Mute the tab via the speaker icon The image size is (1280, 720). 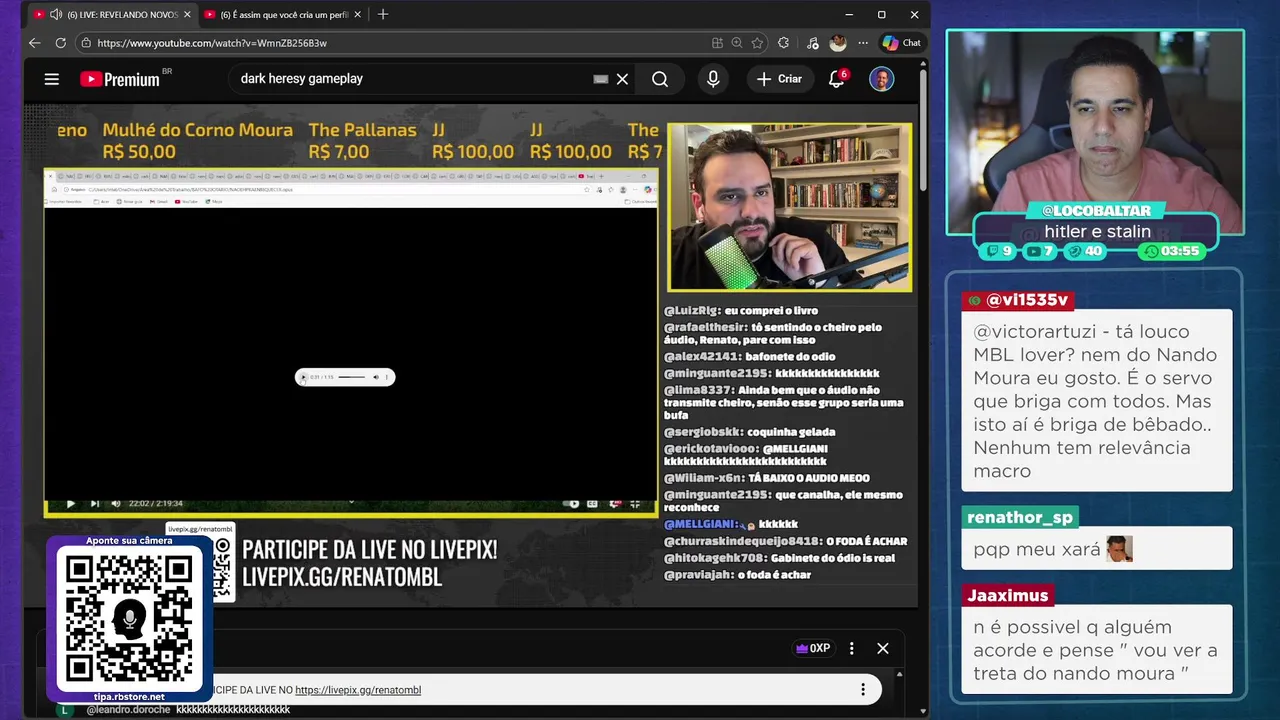(x=56, y=15)
